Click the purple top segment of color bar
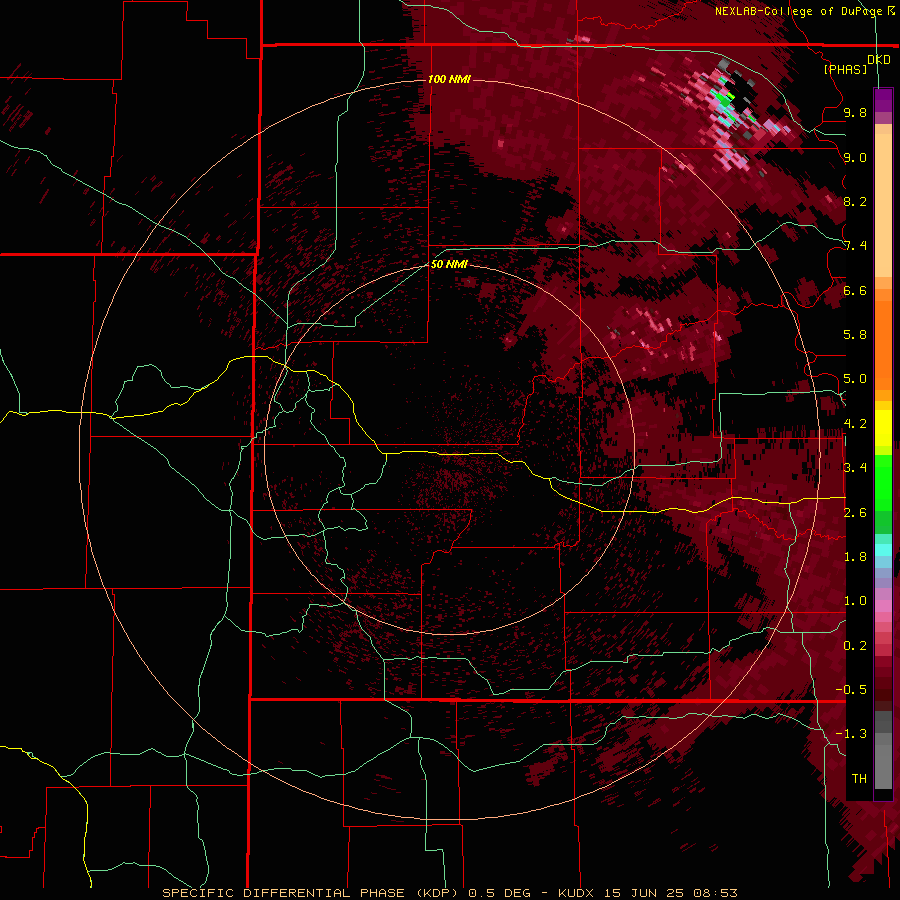900x900 pixels. tap(883, 100)
